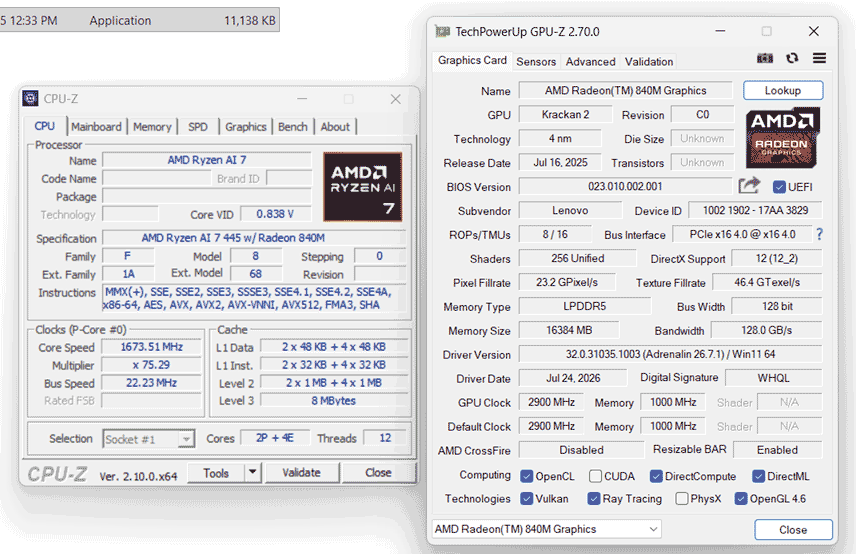The width and height of the screenshot is (856, 554).
Task: Open the Graphics tab in CPU-Z
Action: coord(246,127)
